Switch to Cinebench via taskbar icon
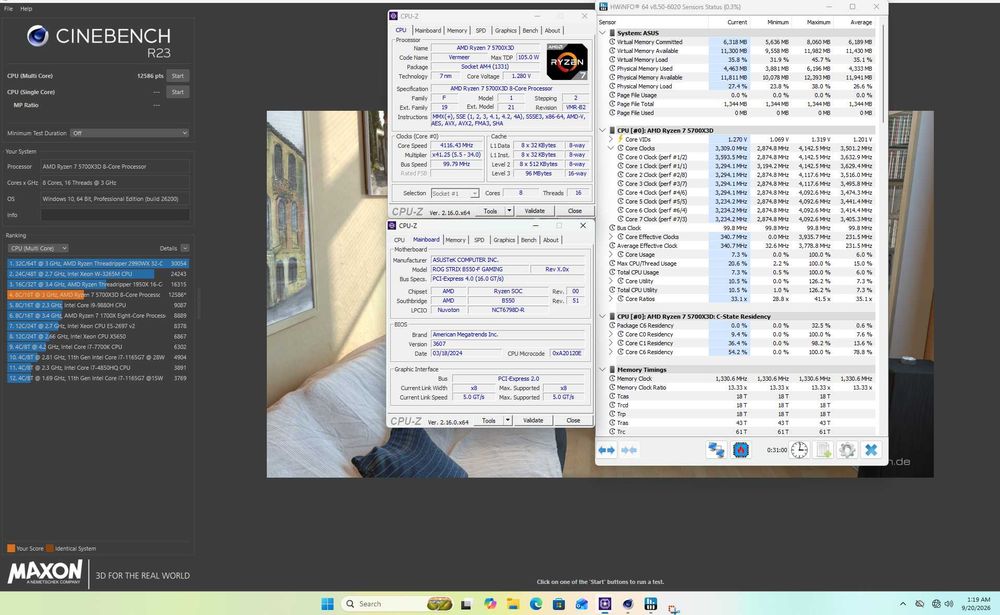1000x615 pixels. pyautogui.click(x=628, y=604)
